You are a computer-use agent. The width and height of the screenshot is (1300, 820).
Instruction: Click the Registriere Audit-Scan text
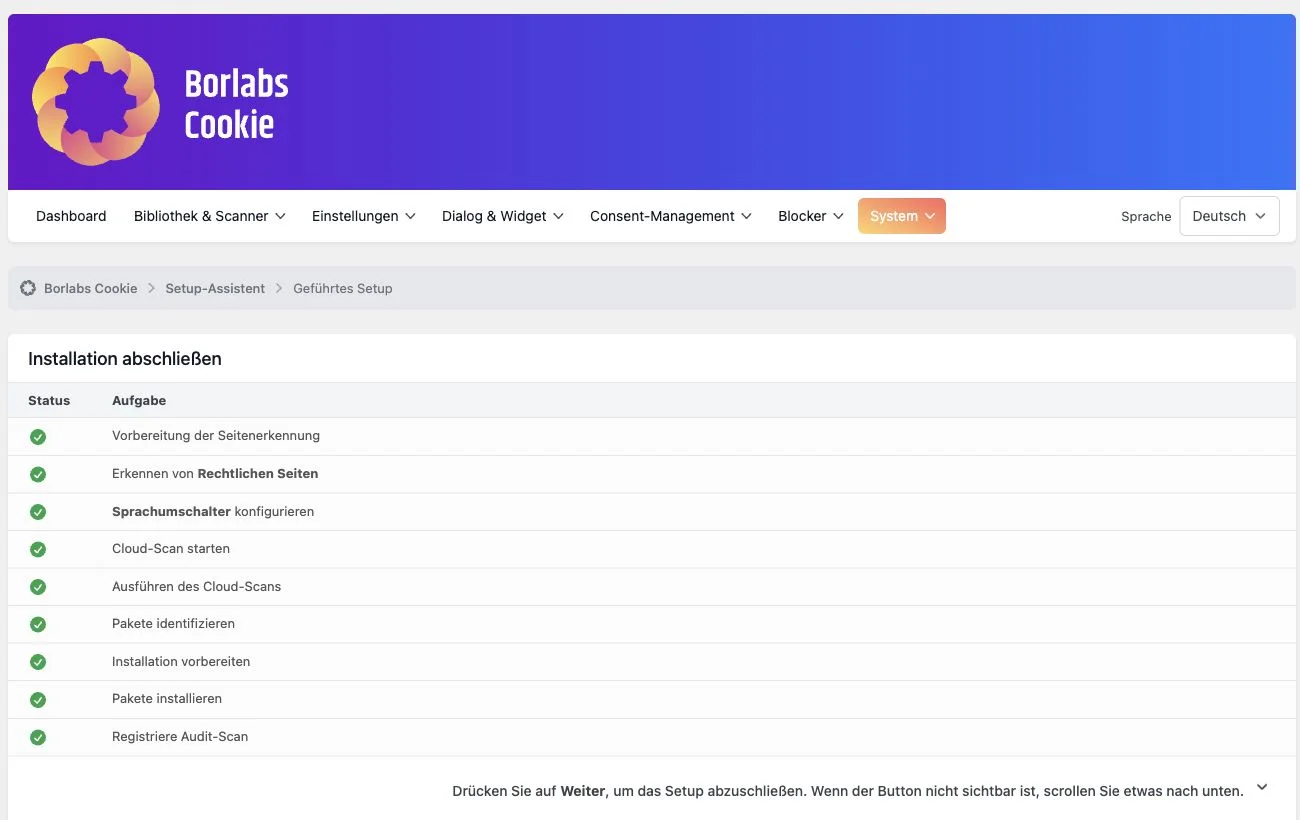(180, 736)
